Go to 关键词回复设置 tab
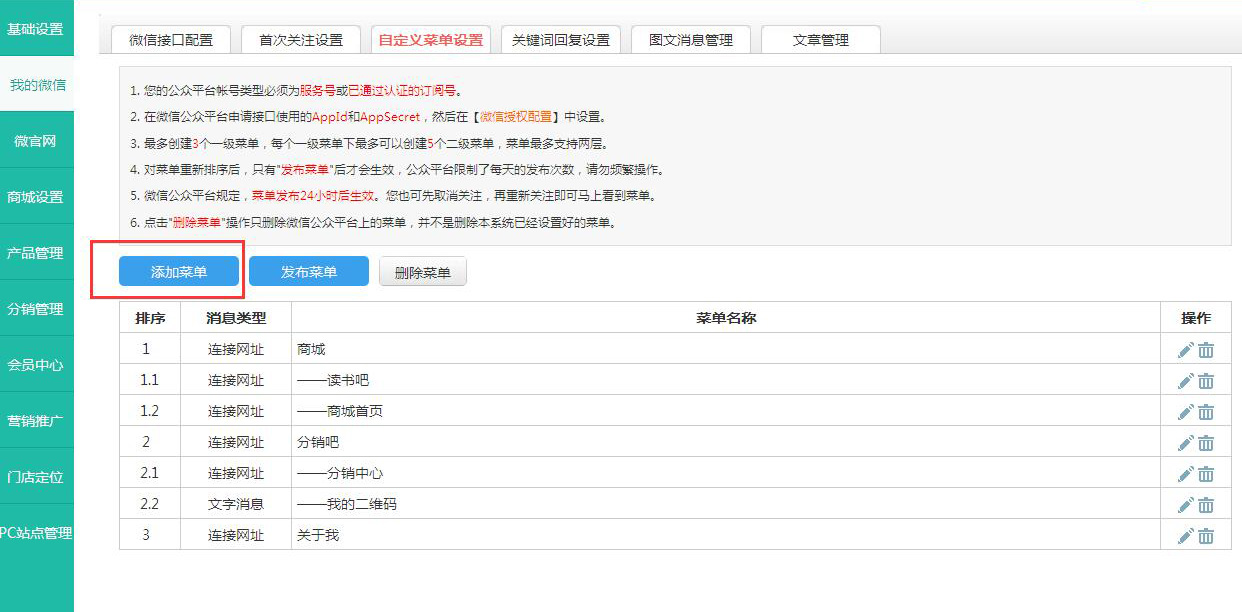The height and width of the screenshot is (612, 1242). [x=560, y=40]
